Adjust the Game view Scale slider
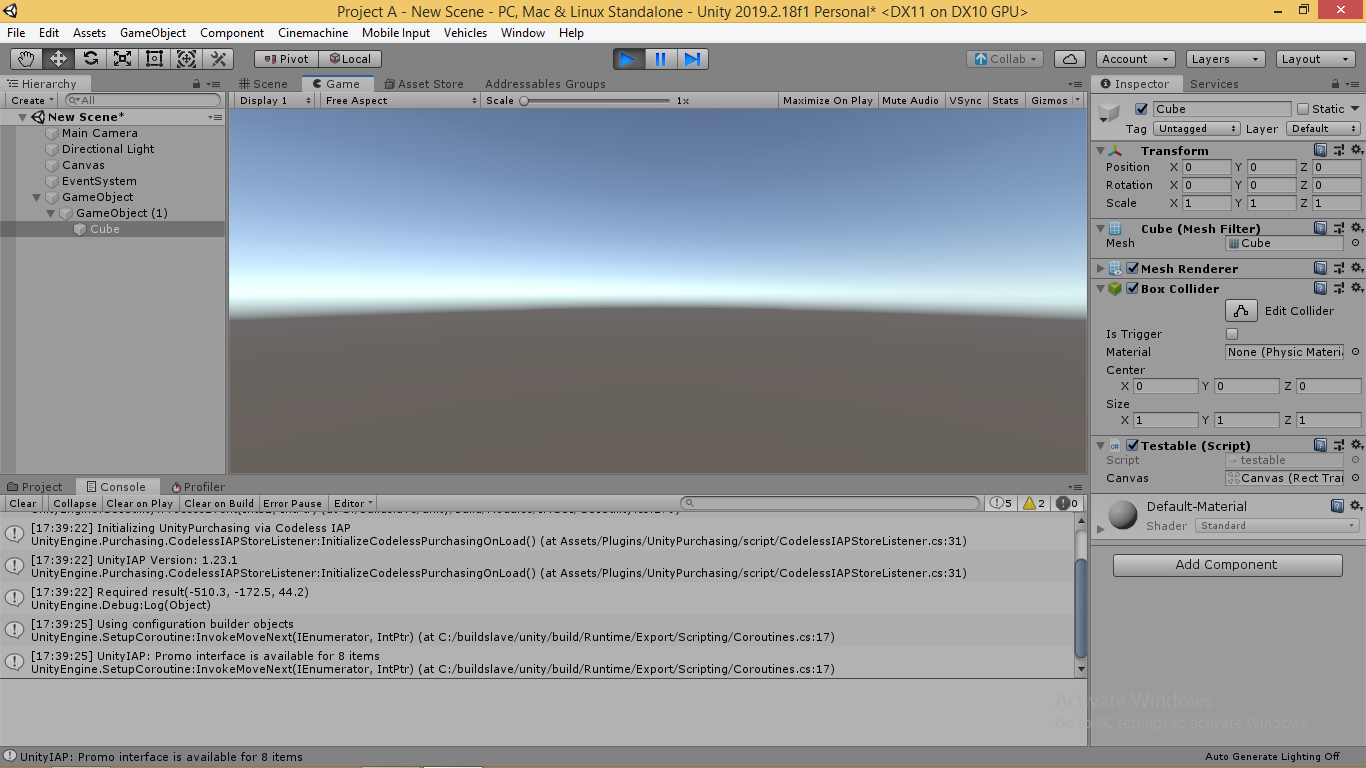Image resolution: width=1366 pixels, height=768 pixels. pyautogui.click(x=596, y=100)
